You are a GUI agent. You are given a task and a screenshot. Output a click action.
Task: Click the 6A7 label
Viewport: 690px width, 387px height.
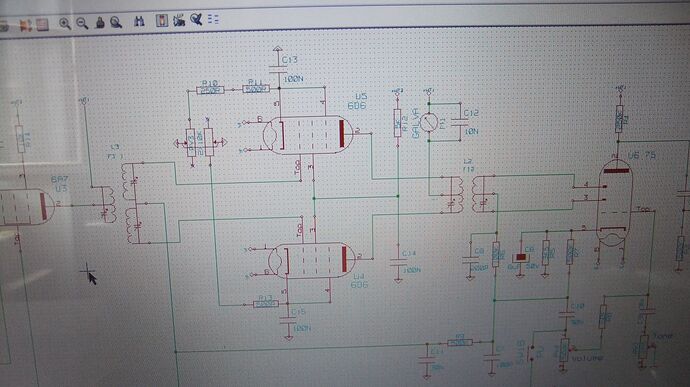[59, 180]
